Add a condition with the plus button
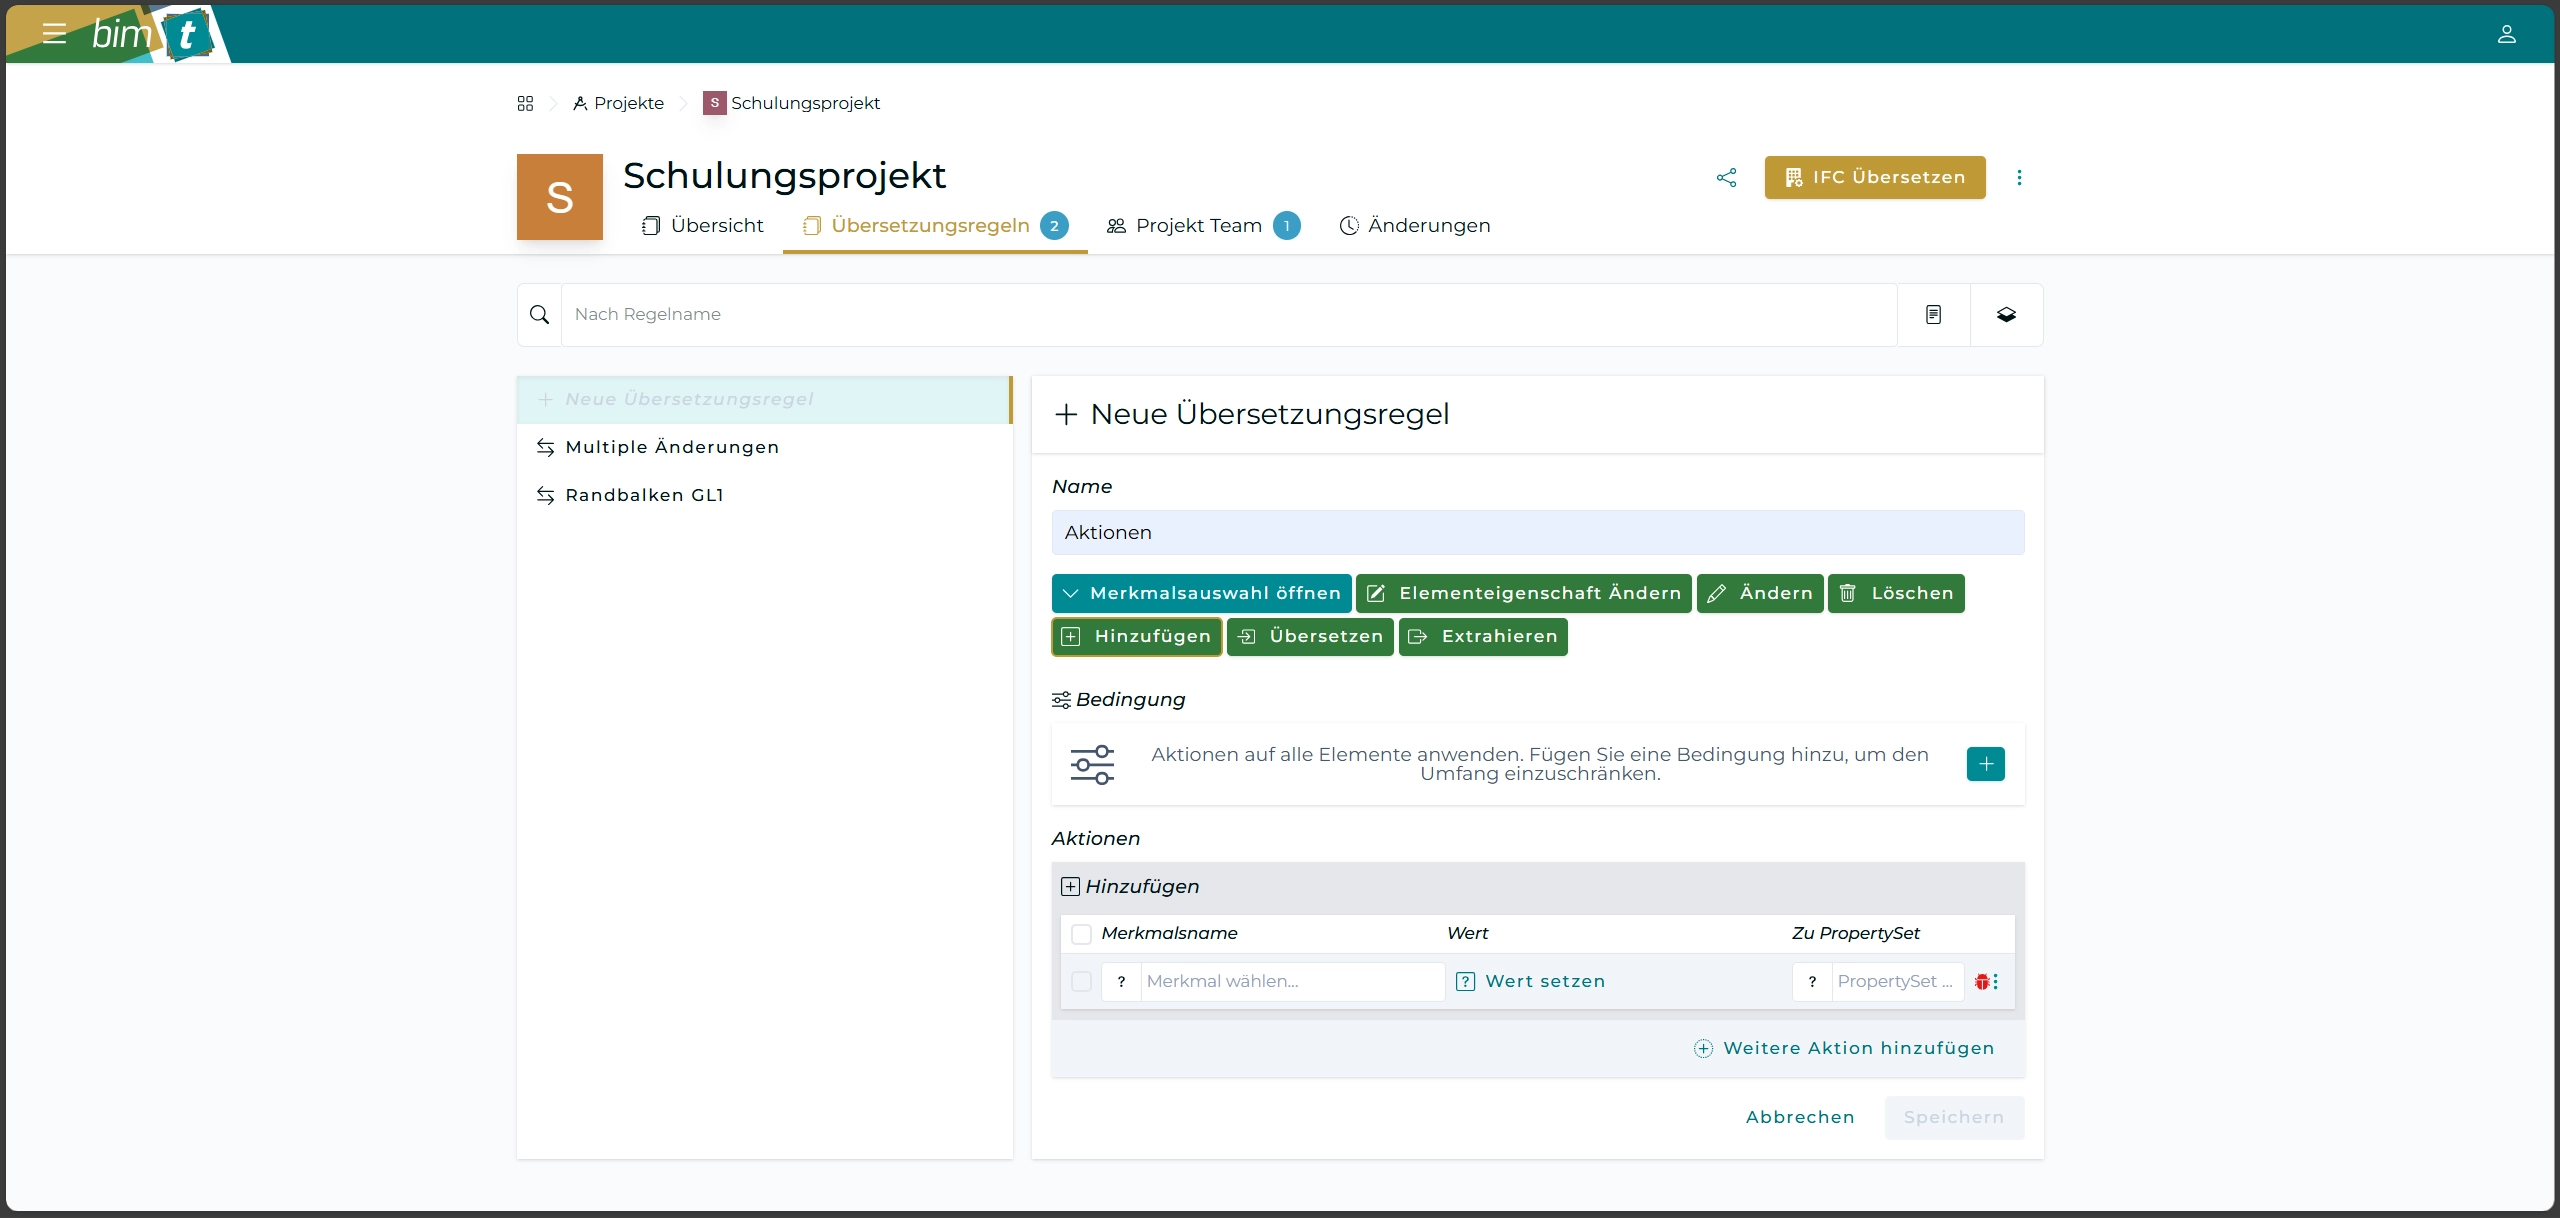Image resolution: width=2560 pixels, height=1218 pixels. [x=1985, y=764]
